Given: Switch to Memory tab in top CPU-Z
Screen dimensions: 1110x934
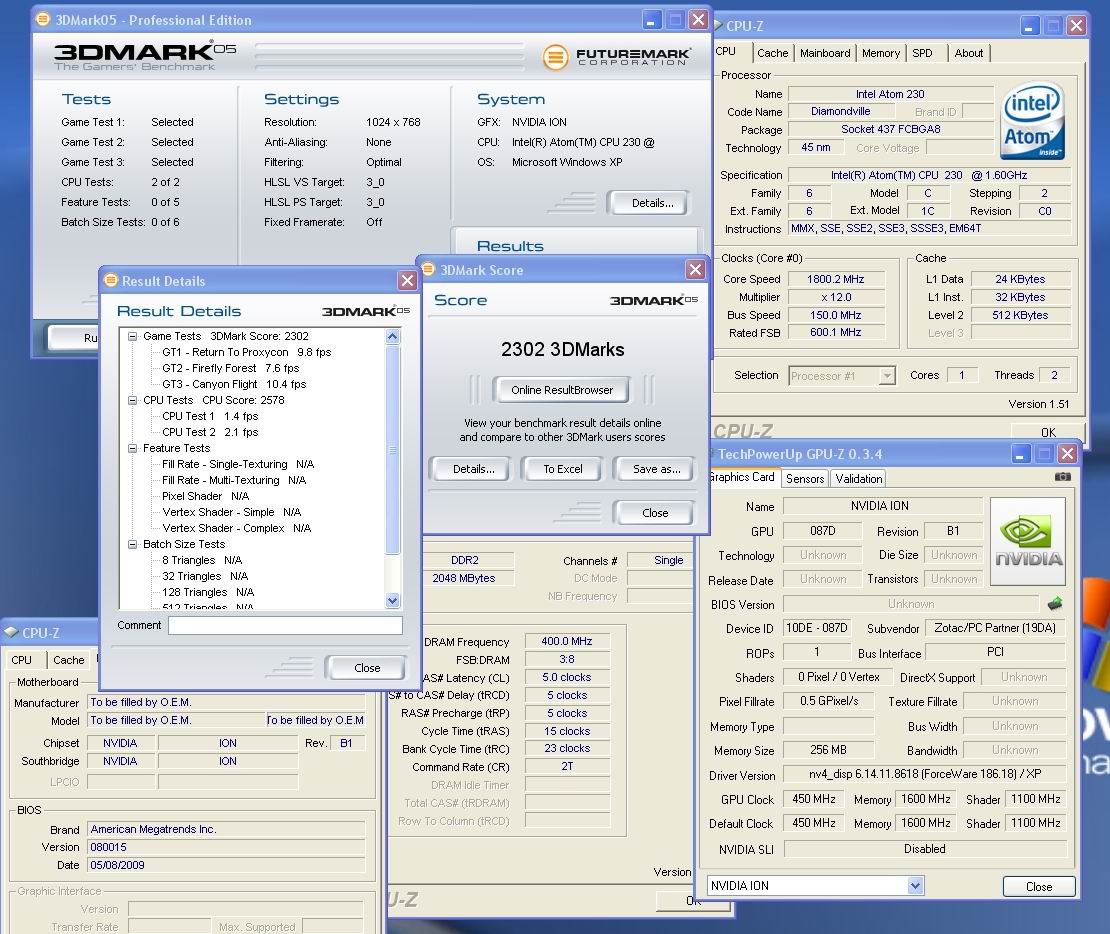Looking at the screenshot, I should point(881,53).
